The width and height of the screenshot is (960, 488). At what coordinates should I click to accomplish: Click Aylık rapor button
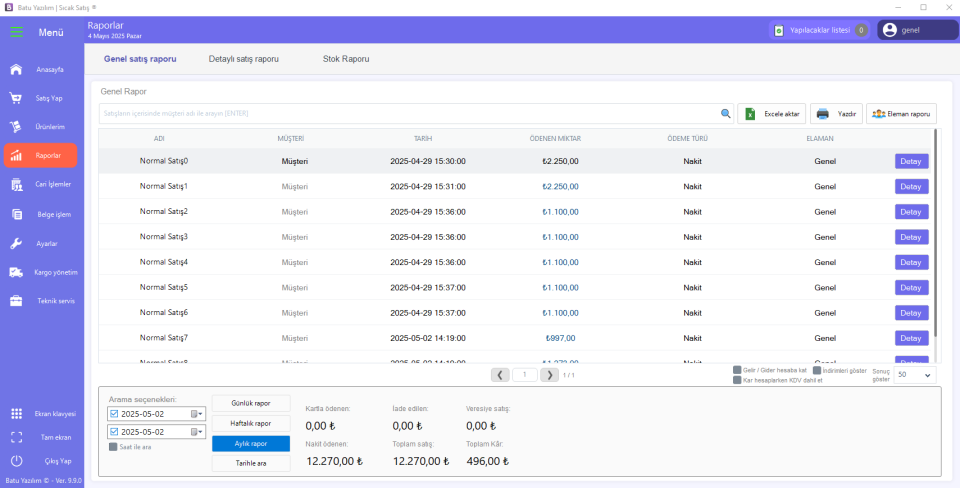pyautogui.click(x=251, y=443)
